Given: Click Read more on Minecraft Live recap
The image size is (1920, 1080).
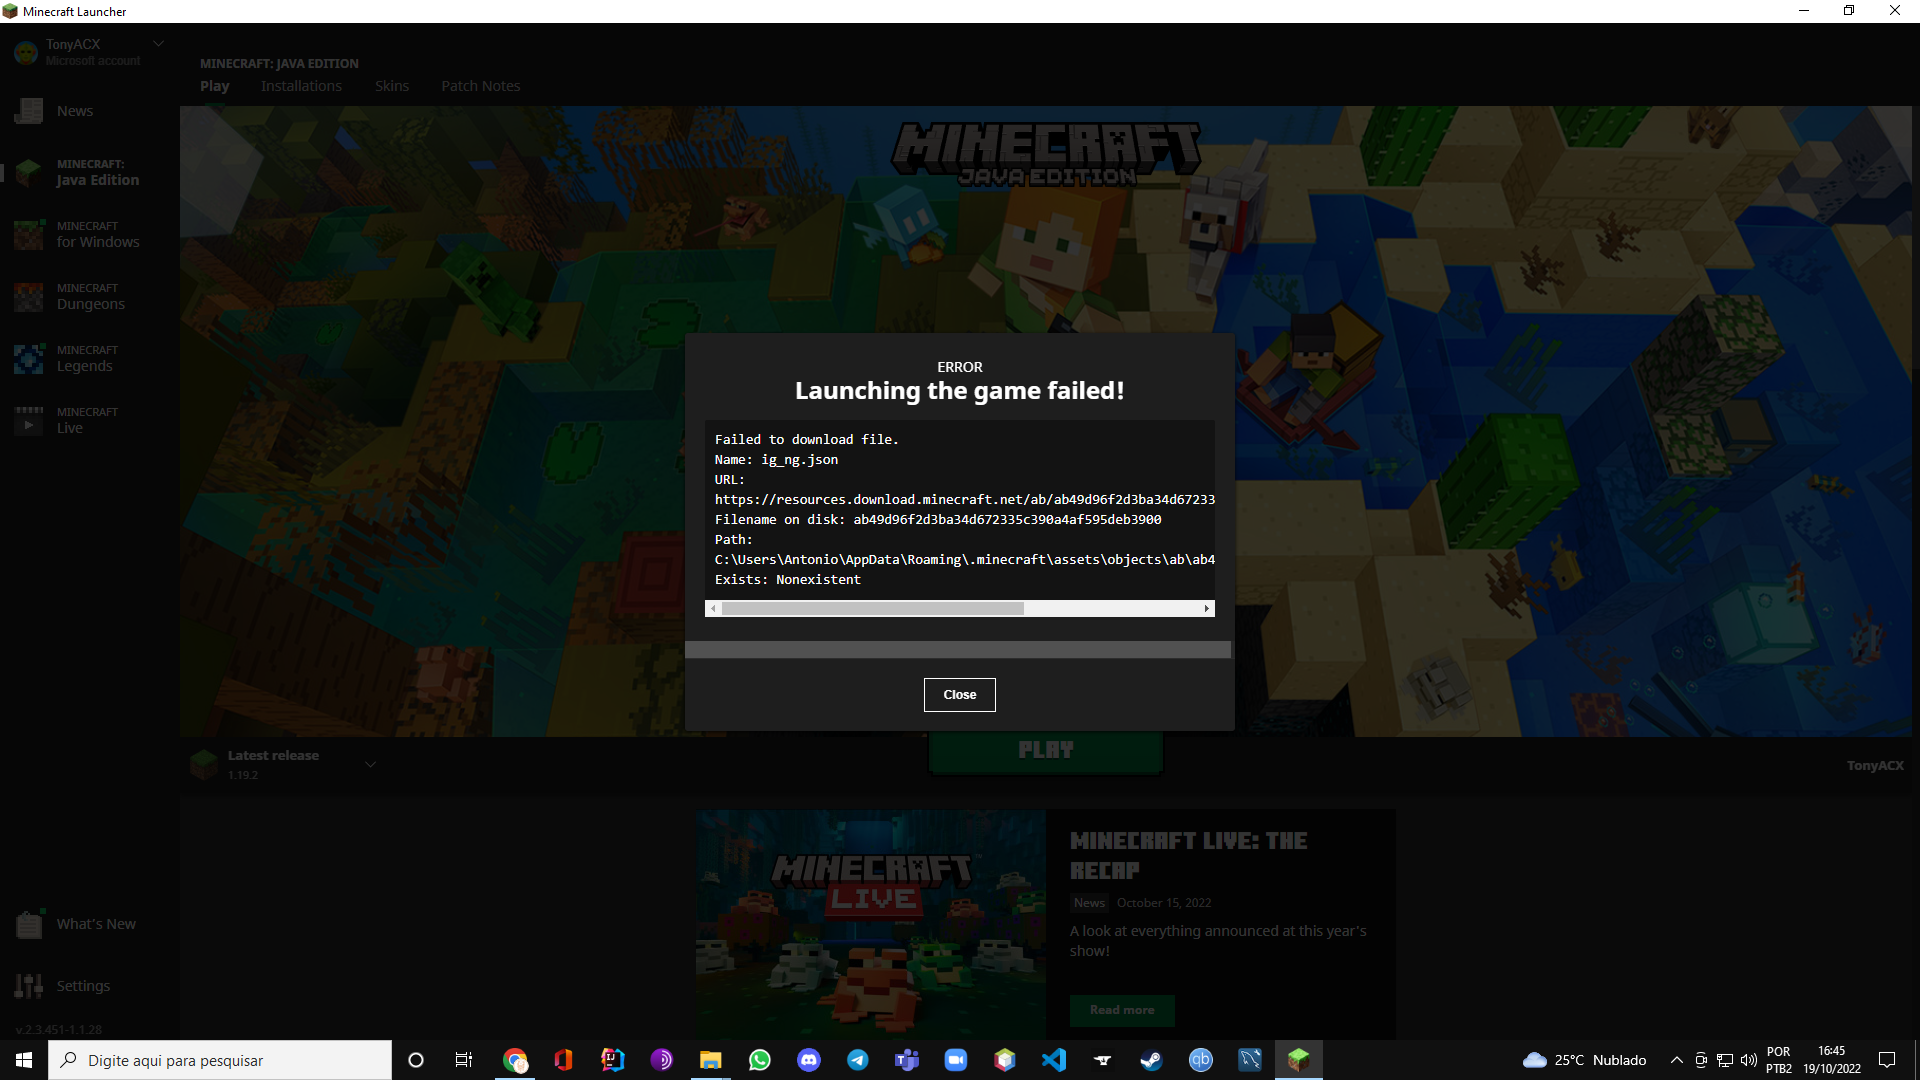Looking at the screenshot, I should [x=1122, y=1010].
